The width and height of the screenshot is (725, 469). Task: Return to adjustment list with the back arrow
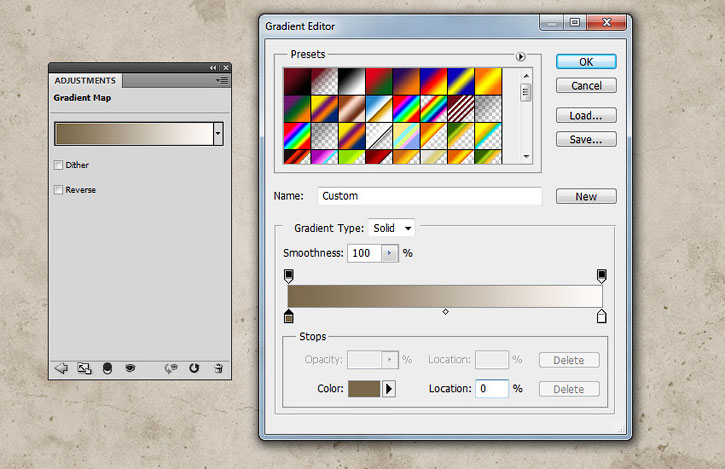pos(61,368)
